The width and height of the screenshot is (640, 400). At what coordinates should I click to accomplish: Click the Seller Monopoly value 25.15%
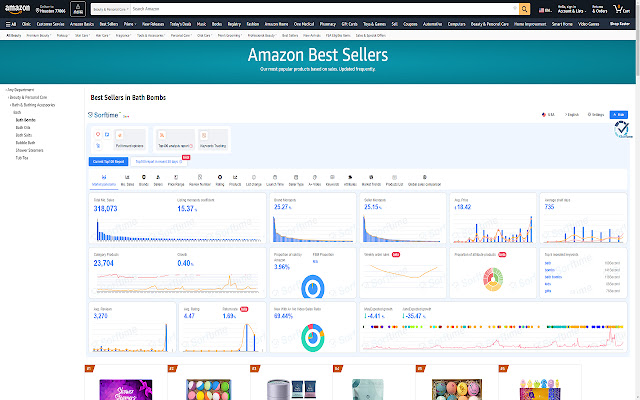pyautogui.click(x=373, y=207)
